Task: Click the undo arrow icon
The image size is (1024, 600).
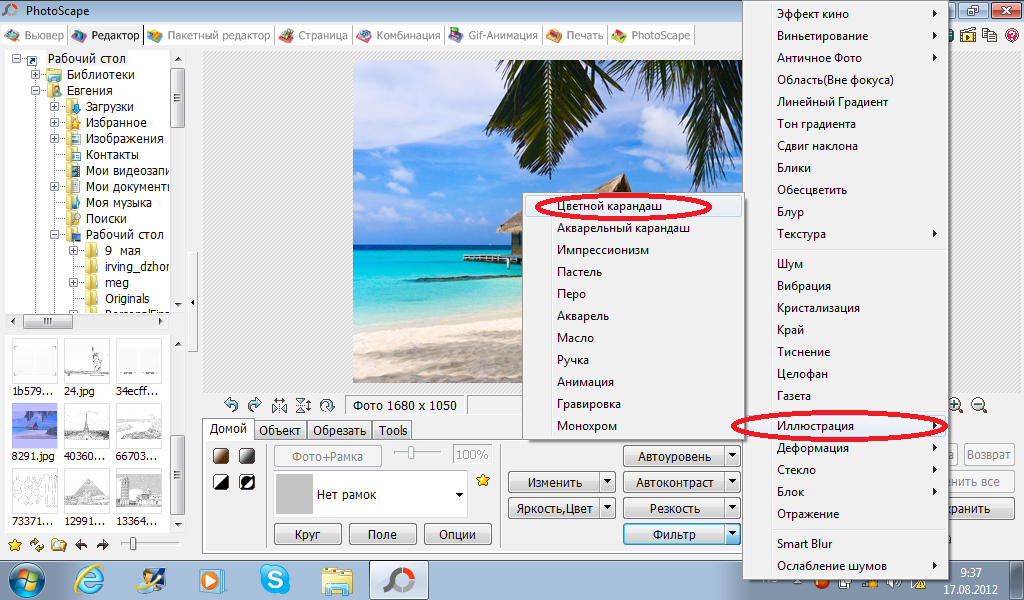Action: 231,405
